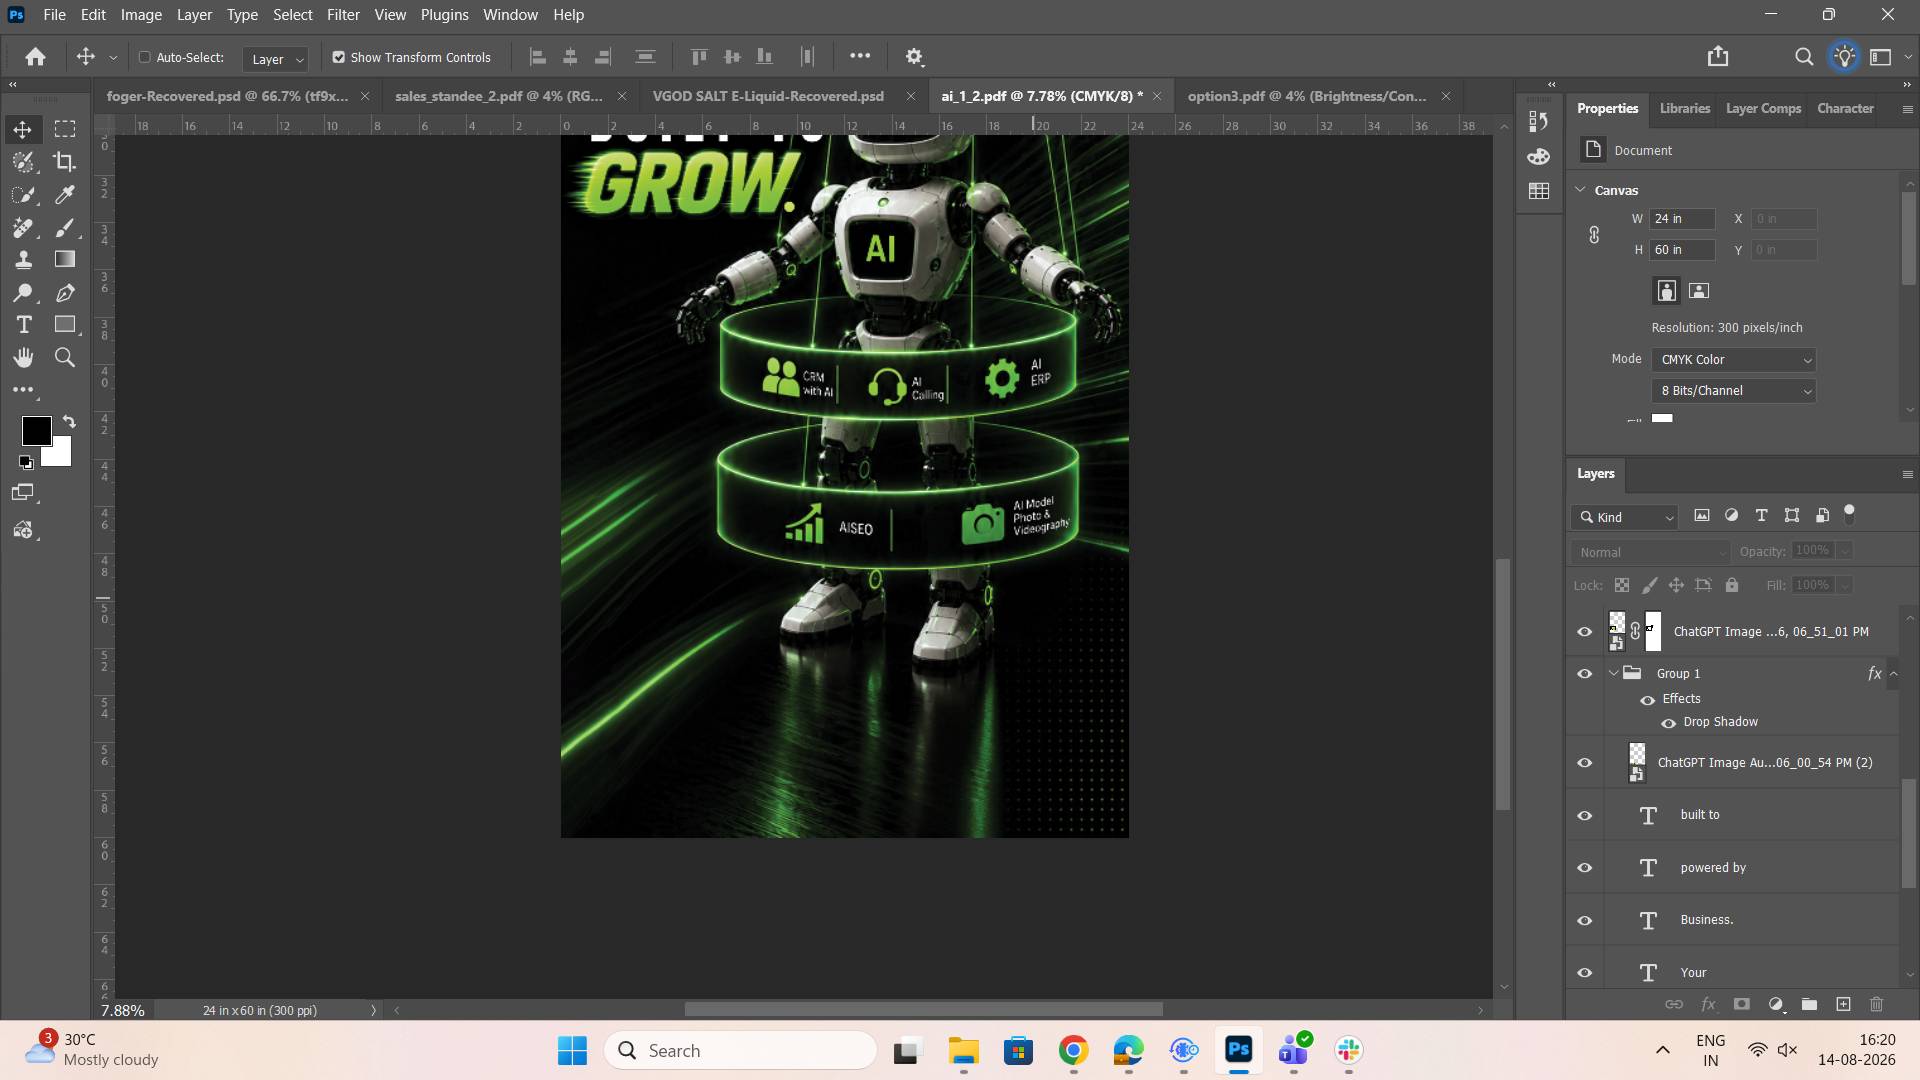Open the 8 Bits/Channel dropdown

point(1734,391)
